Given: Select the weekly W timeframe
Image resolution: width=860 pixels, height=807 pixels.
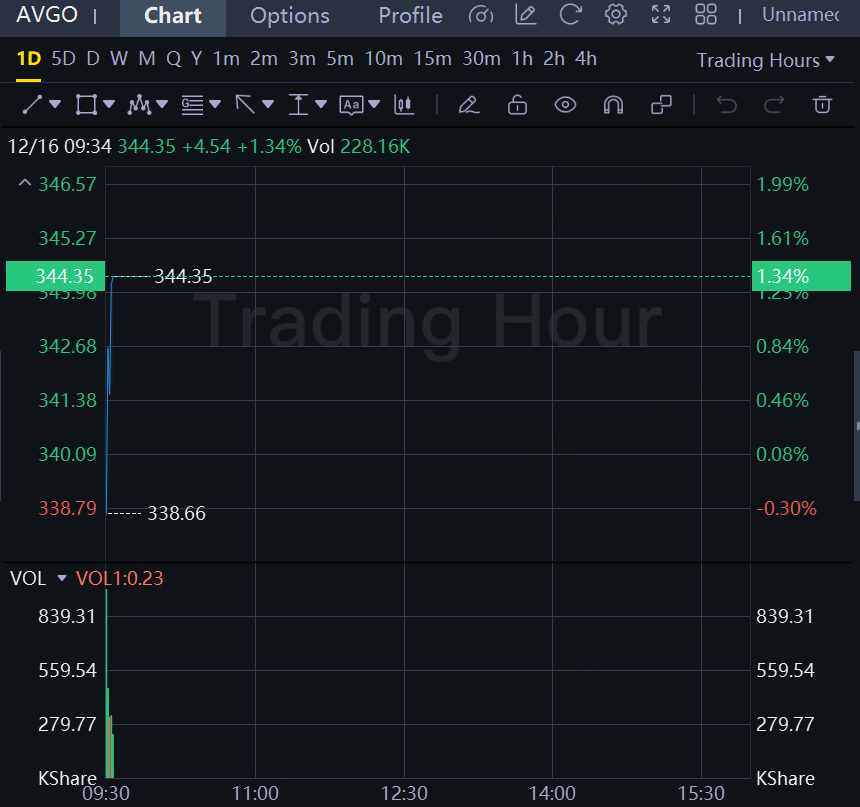Looking at the screenshot, I should (x=118, y=58).
